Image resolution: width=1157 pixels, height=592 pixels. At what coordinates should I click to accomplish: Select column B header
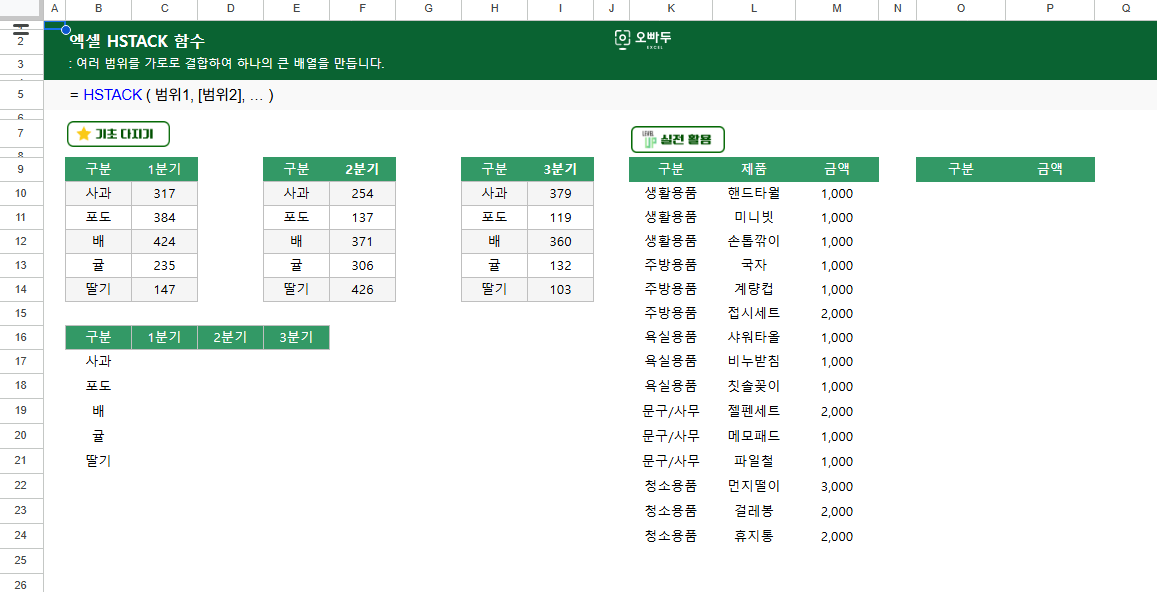point(99,9)
